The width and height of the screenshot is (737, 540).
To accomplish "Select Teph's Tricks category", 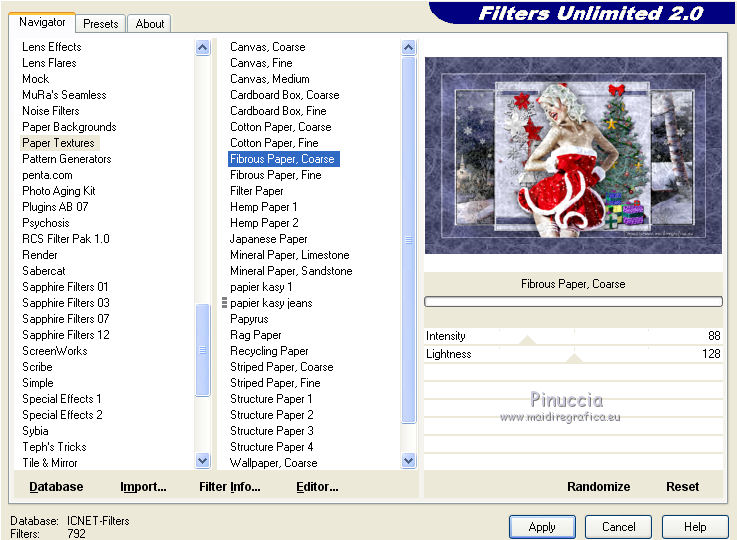I will (55, 447).
